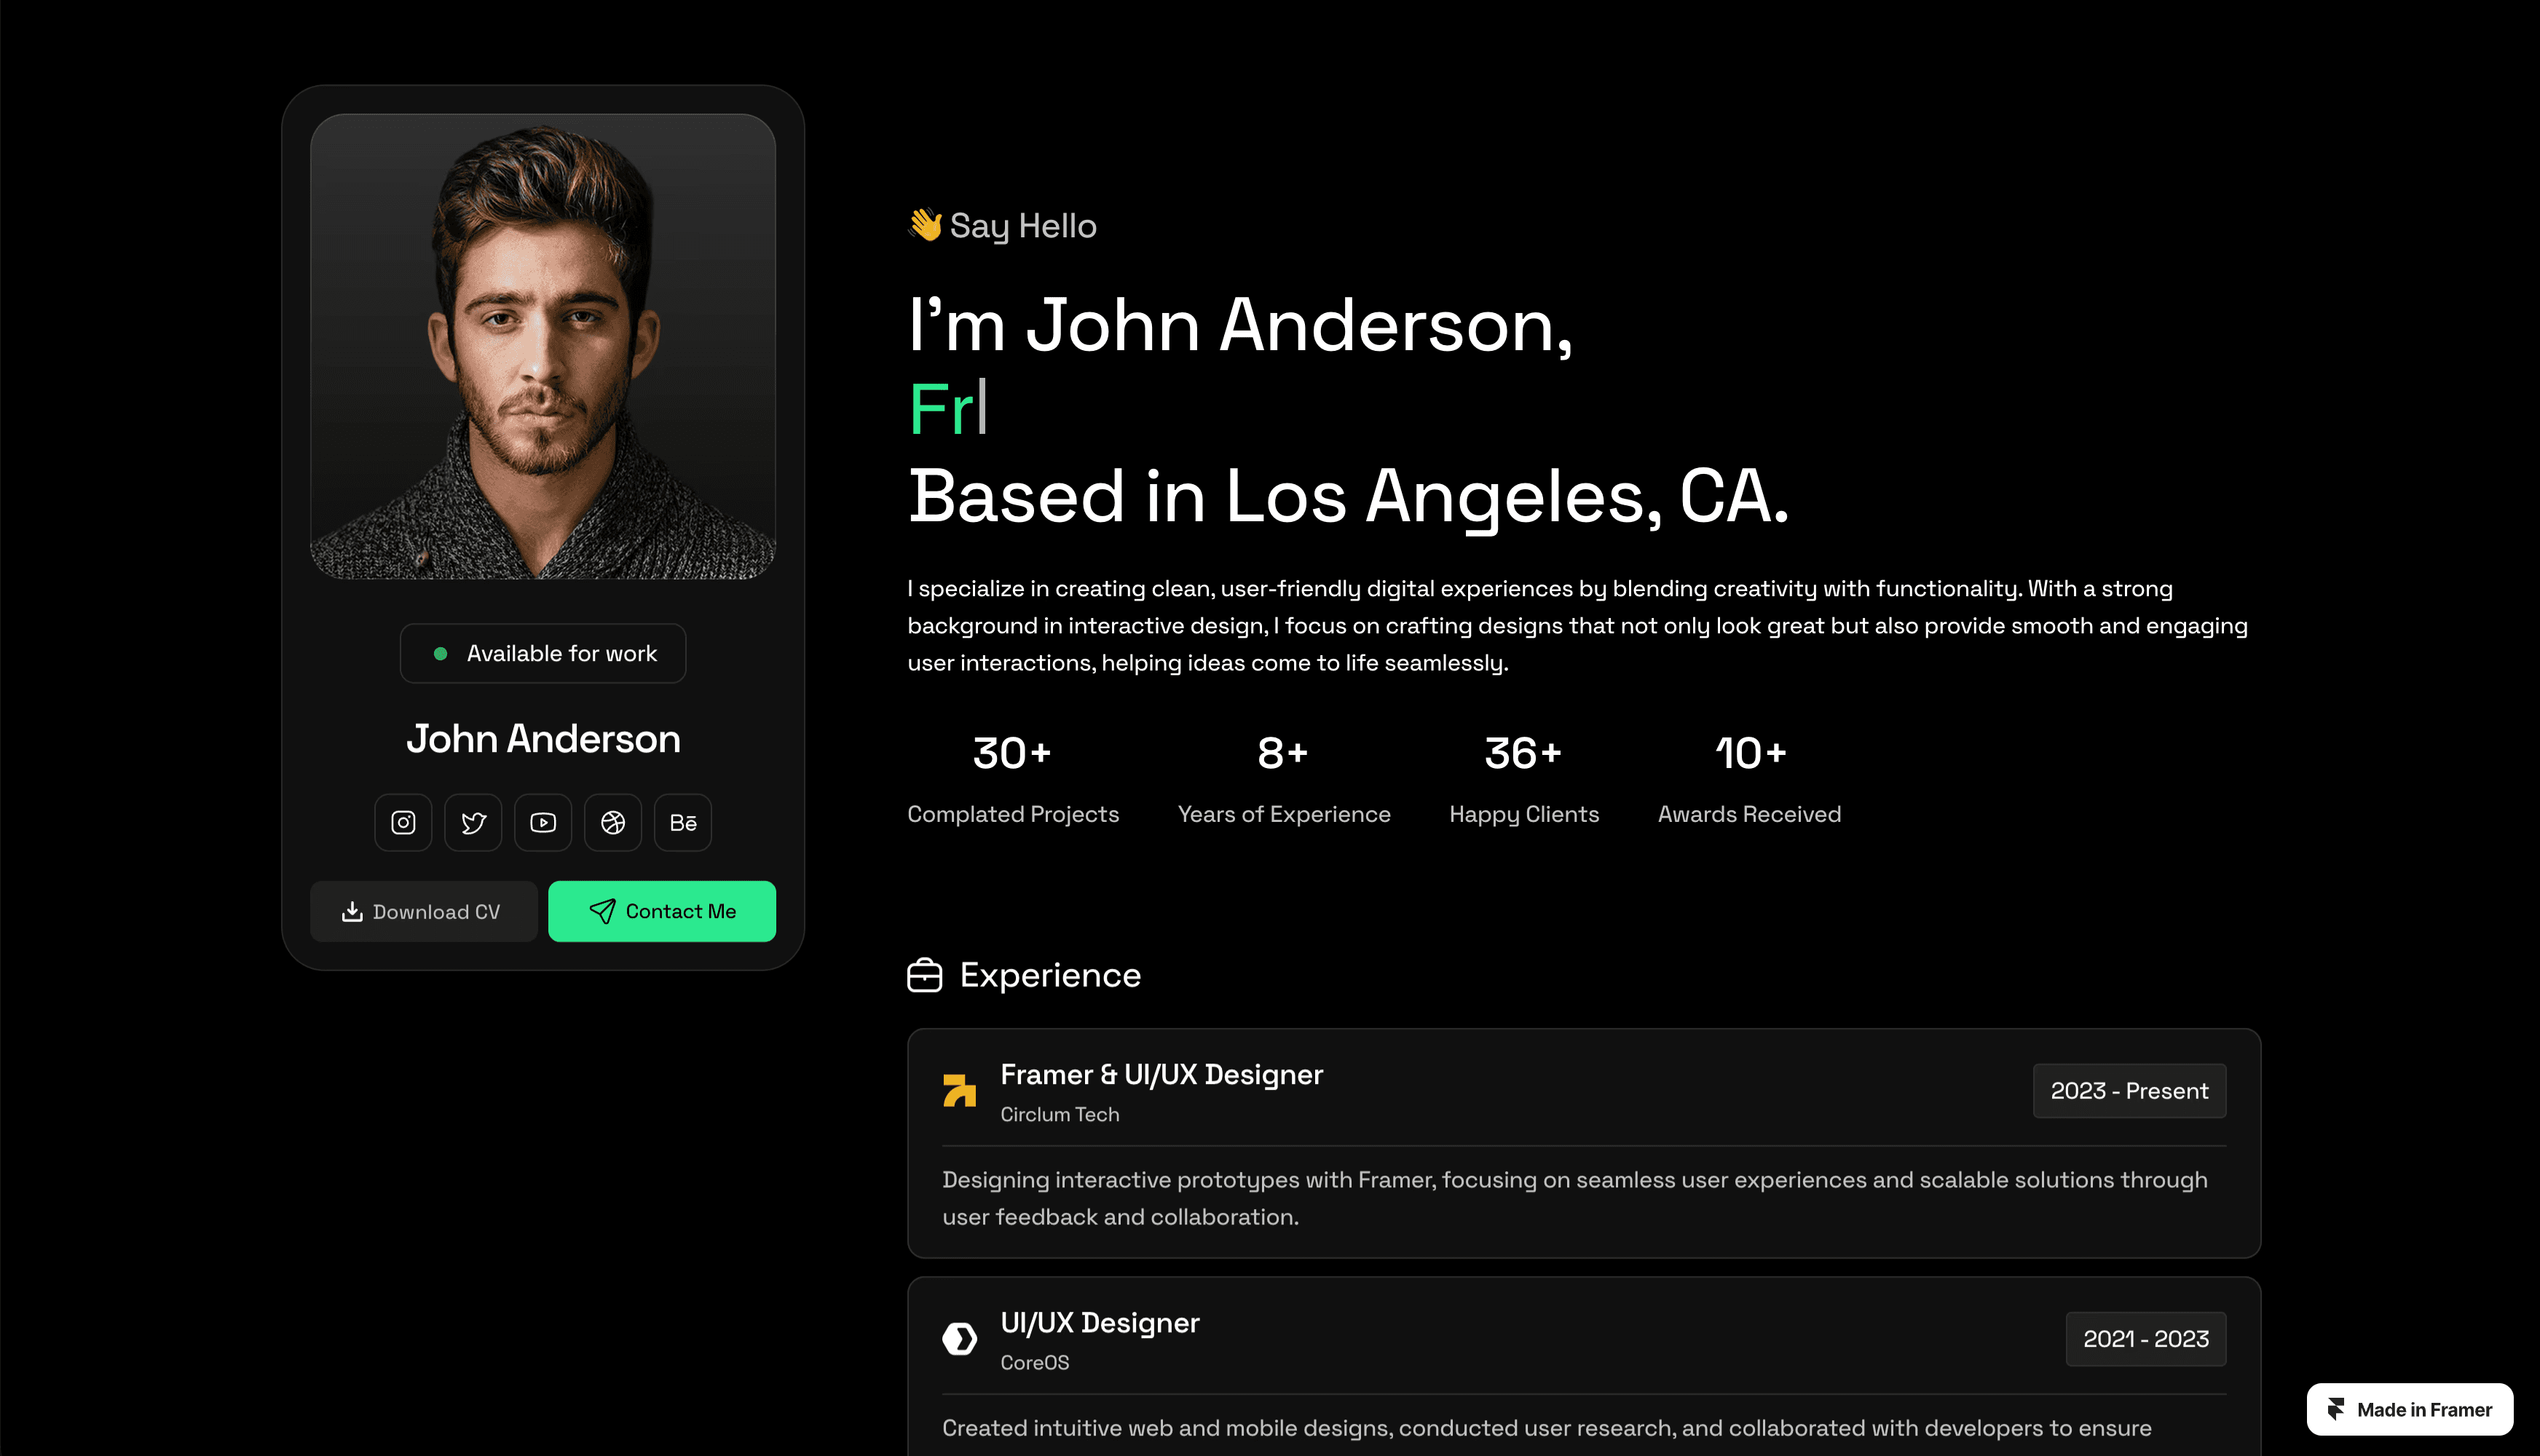Click the Available for work badge
Image resolution: width=2540 pixels, height=1456 pixels.
coord(543,653)
